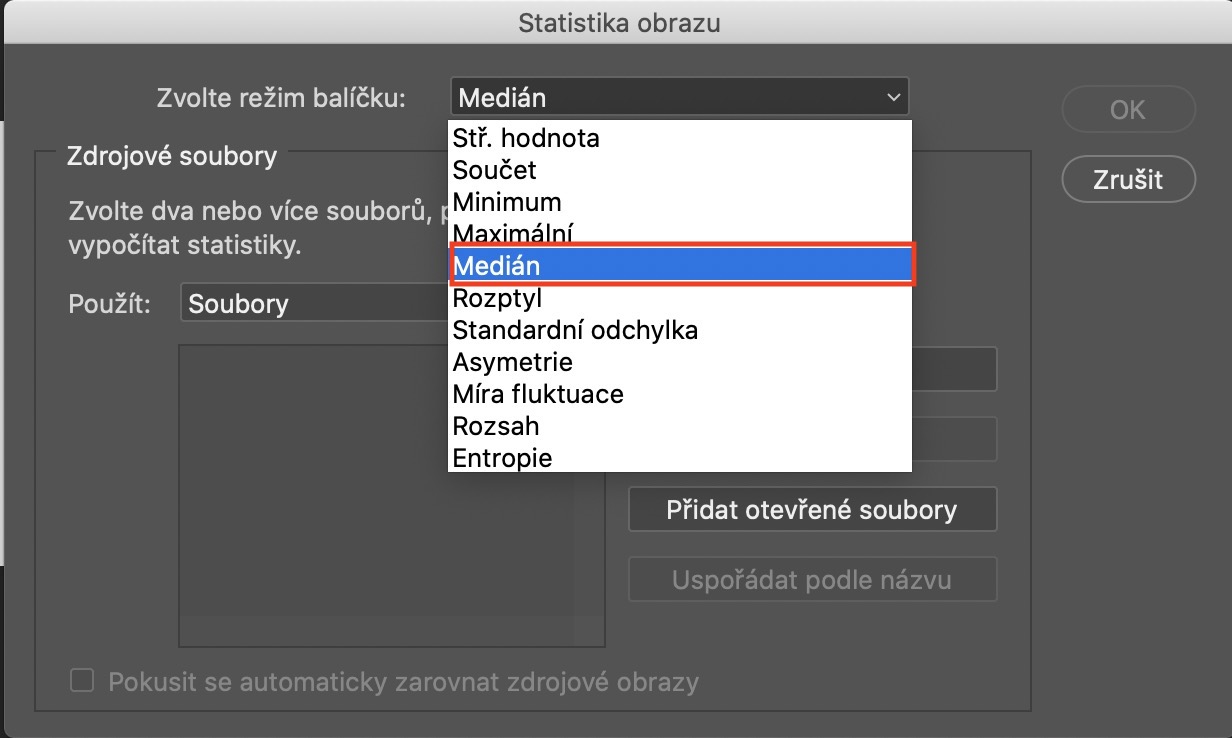
Task: Click Přidat otevřené soubory button
Action: point(812,510)
